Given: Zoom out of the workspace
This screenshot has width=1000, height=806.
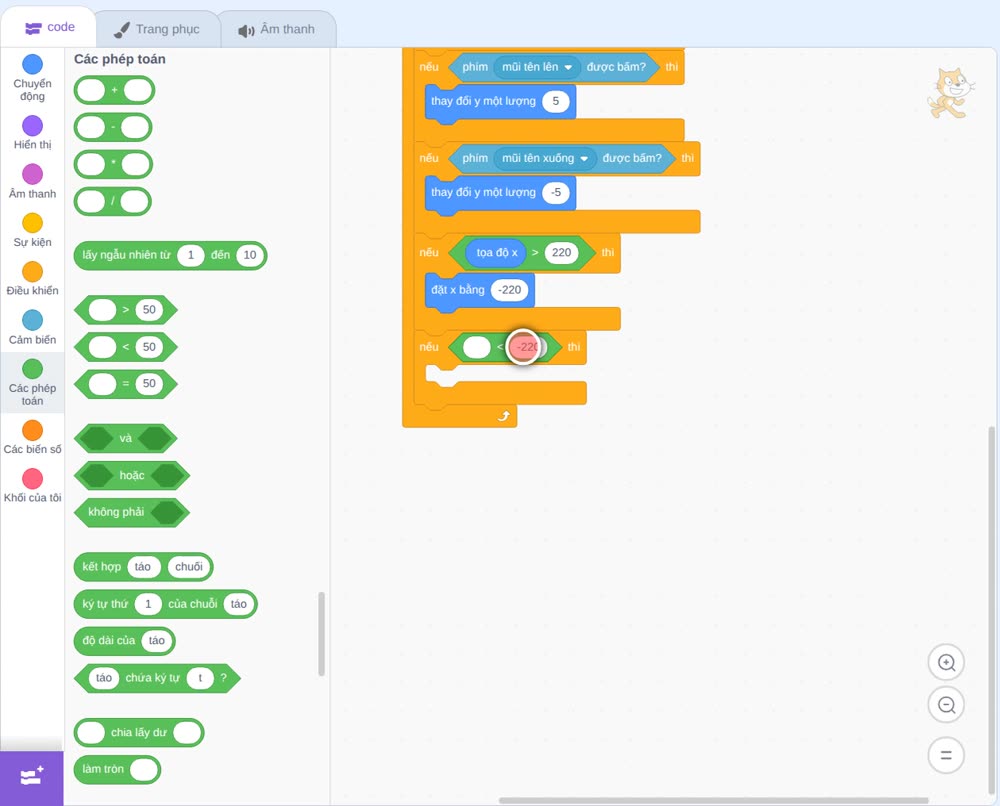Looking at the screenshot, I should click(x=946, y=705).
